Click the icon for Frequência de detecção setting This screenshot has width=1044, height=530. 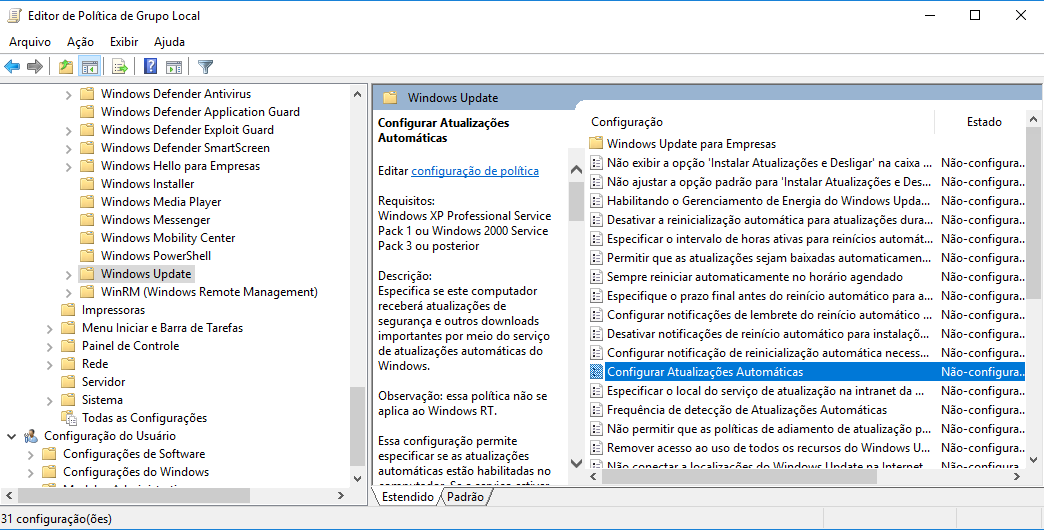coord(597,409)
